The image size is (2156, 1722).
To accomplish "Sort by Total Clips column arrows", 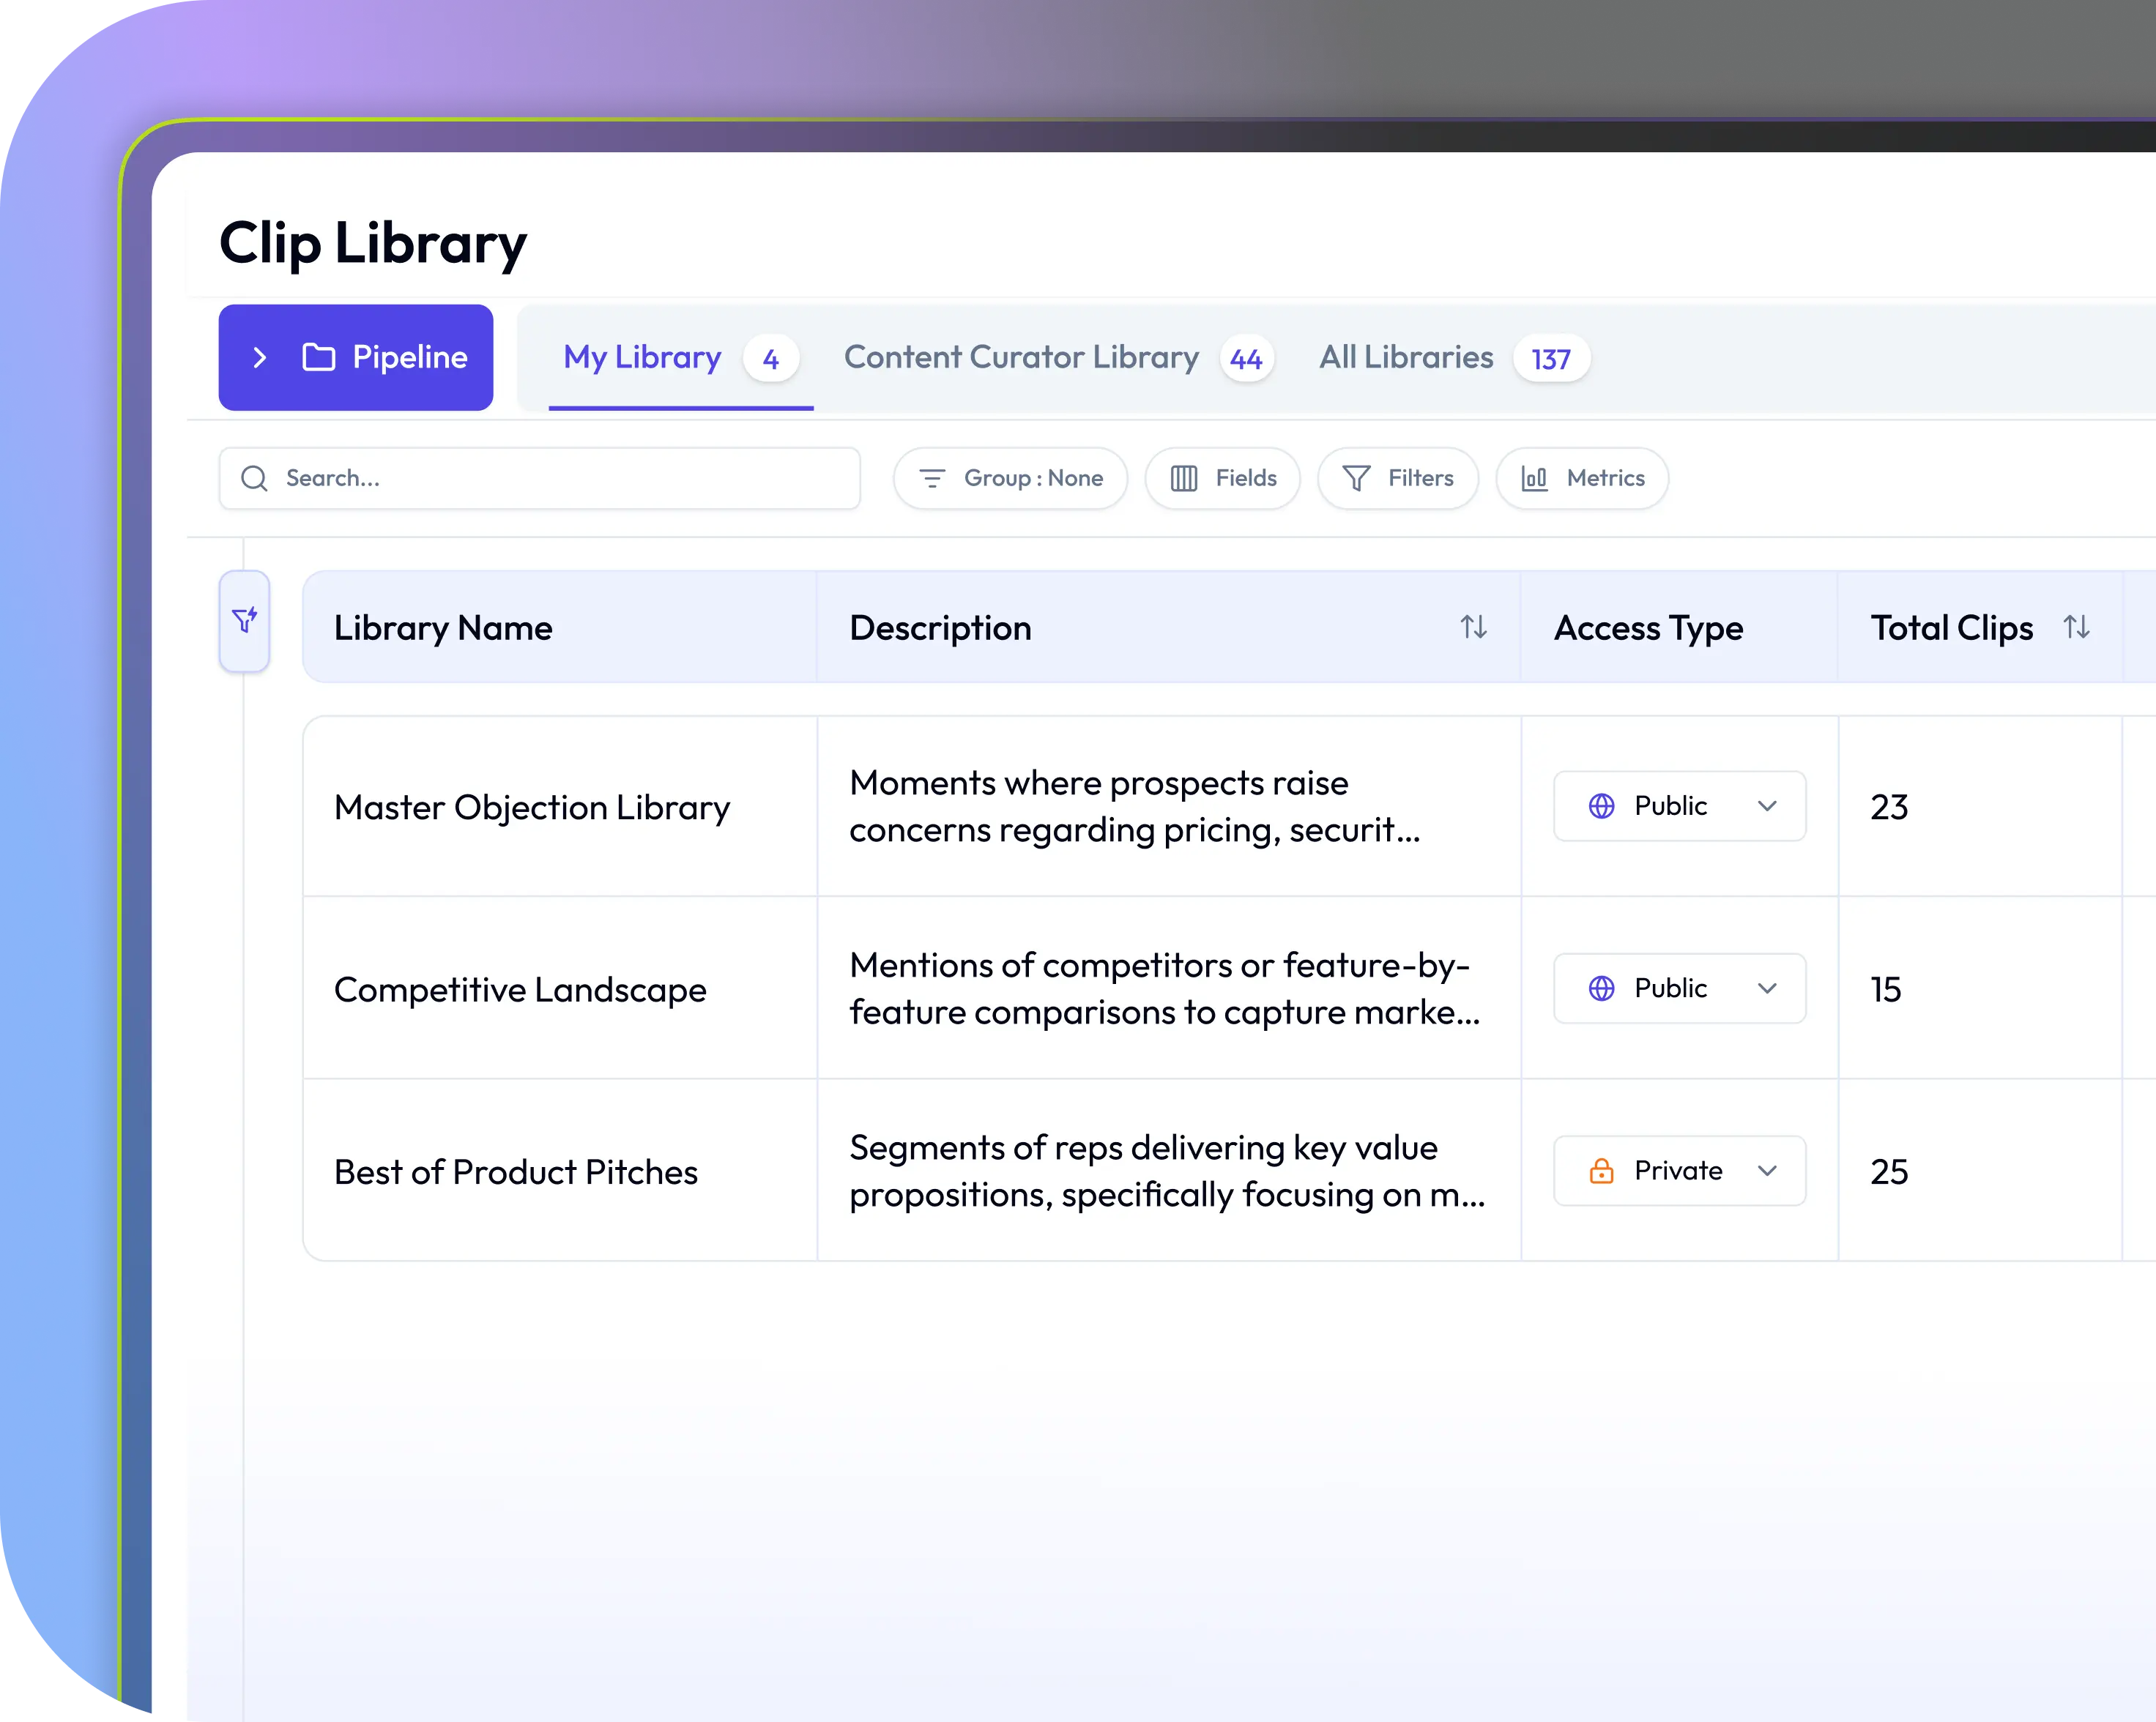I will pos(2076,627).
